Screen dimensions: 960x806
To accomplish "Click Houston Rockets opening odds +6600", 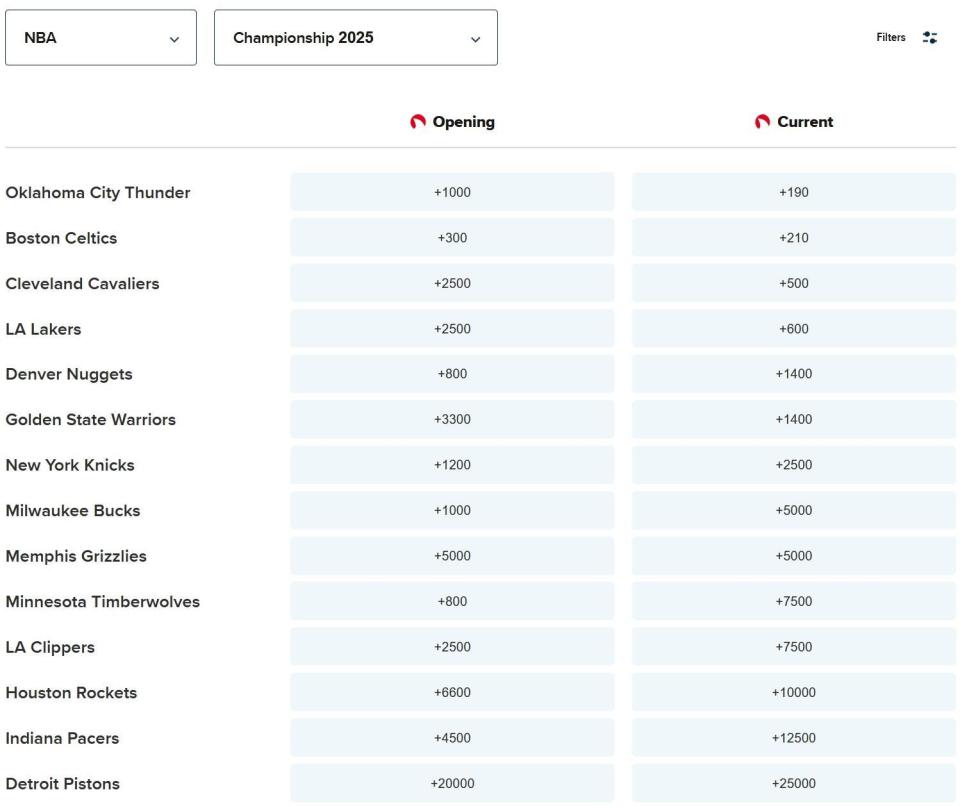I will [x=452, y=693].
